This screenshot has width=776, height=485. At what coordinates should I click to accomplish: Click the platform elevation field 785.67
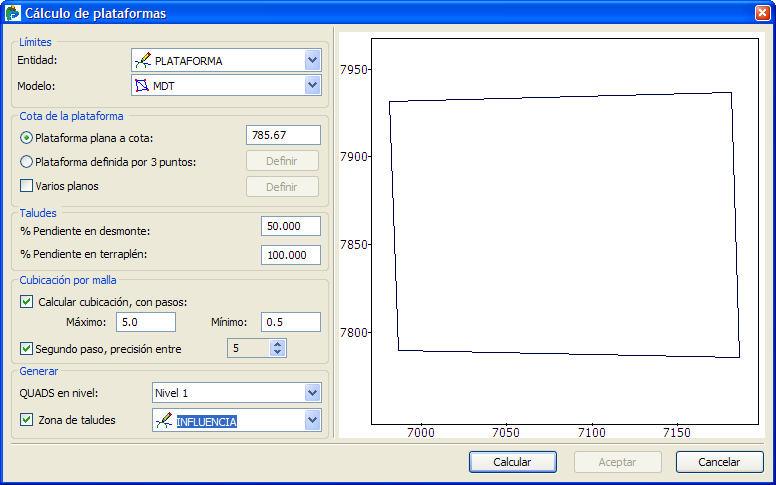[283, 135]
